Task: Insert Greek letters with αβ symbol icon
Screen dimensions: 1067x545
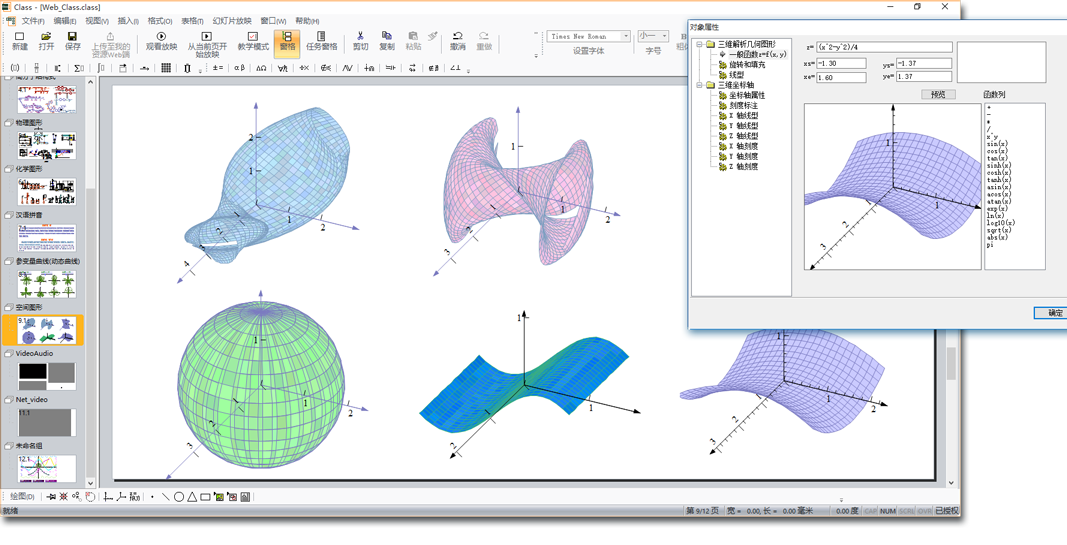Action: 238,68
